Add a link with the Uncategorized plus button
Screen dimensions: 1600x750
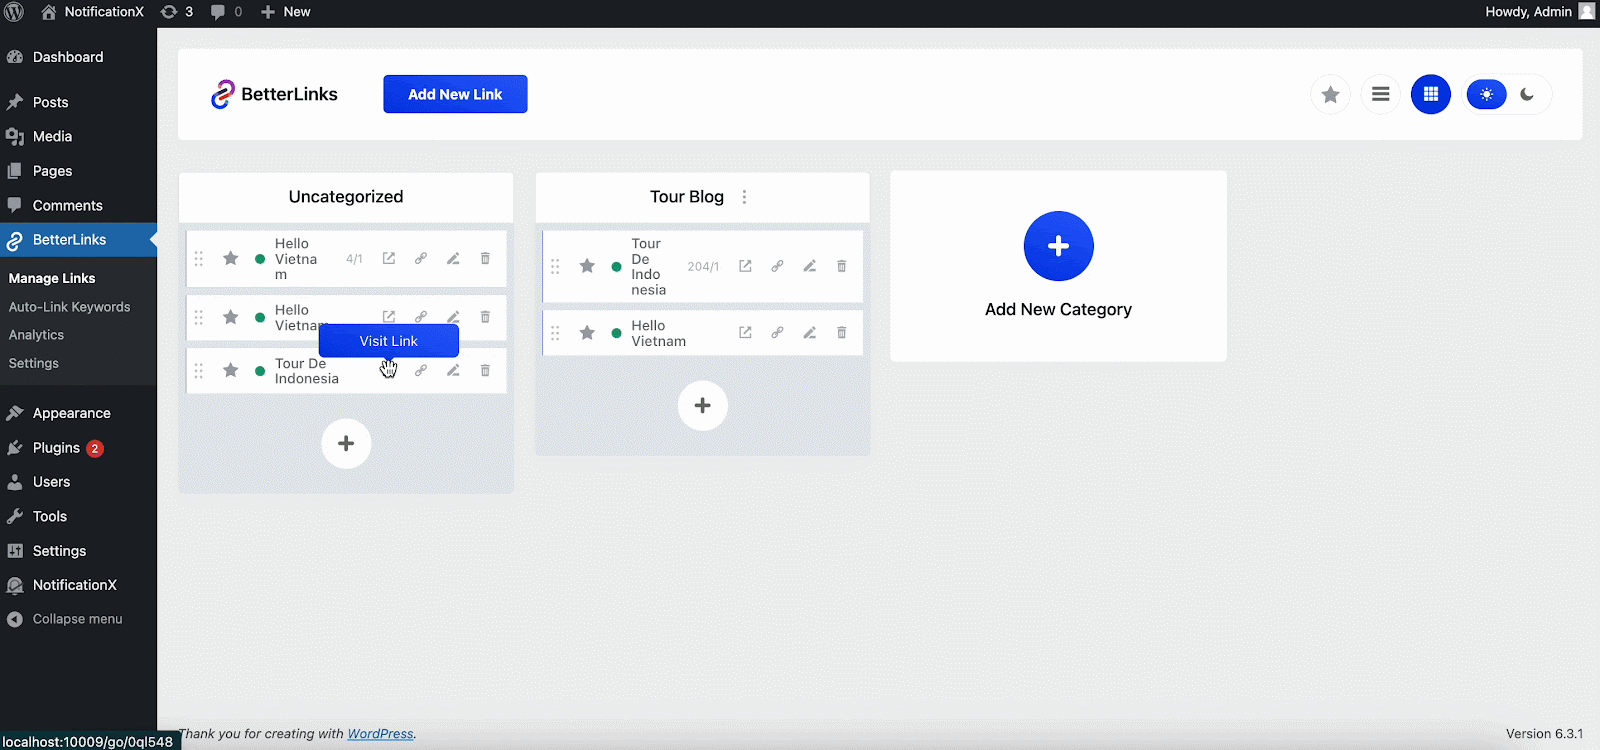pyautogui.click(x=346, y=443)
